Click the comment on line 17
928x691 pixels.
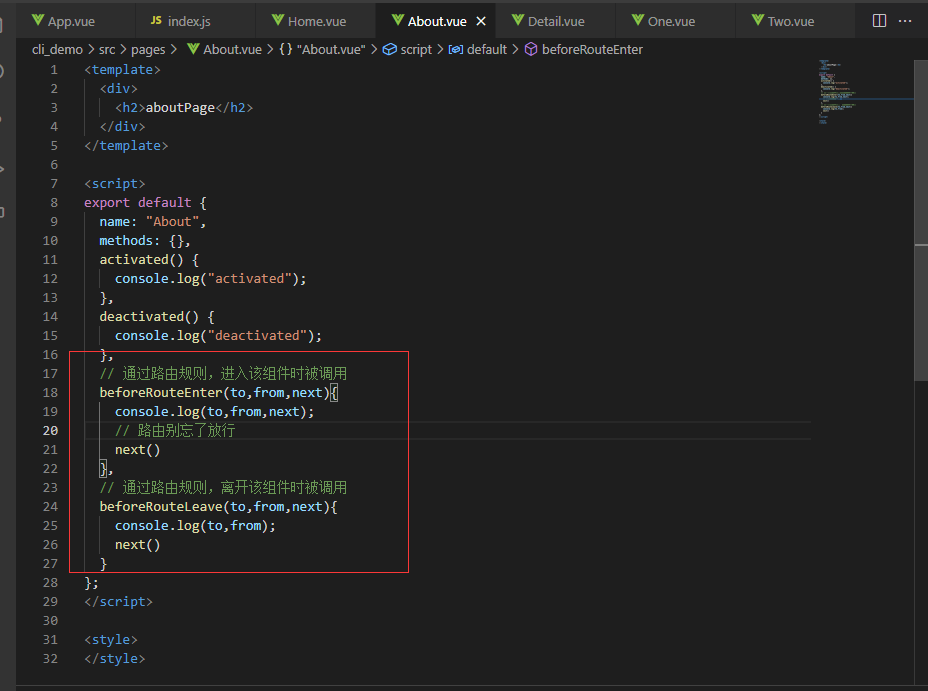click(x=223, y=374)
